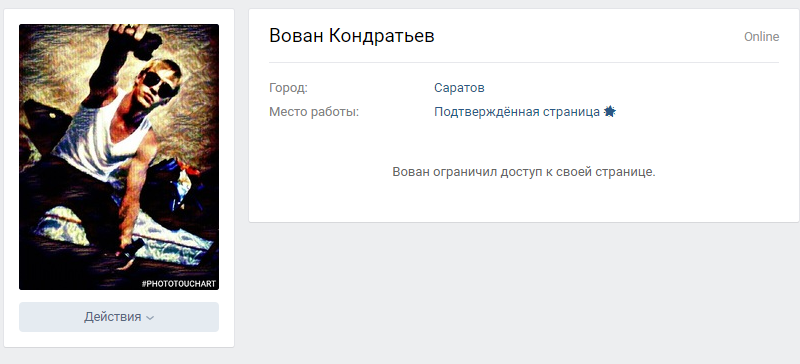
Task: Click the Online status text
Action: (x=761, y=37)
